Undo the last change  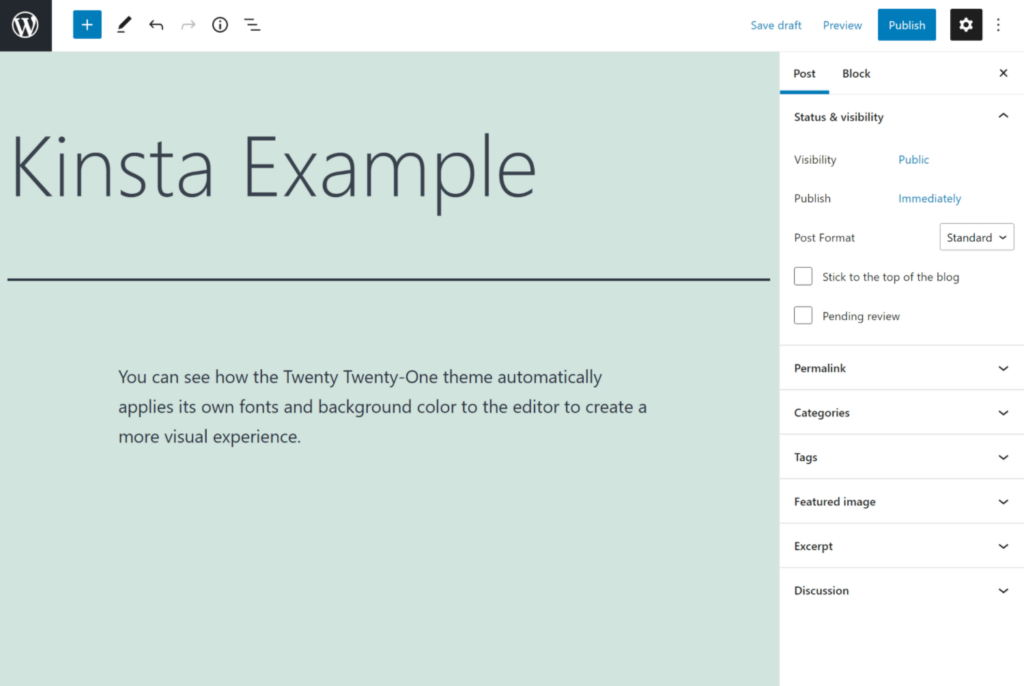tap(156, 24)
